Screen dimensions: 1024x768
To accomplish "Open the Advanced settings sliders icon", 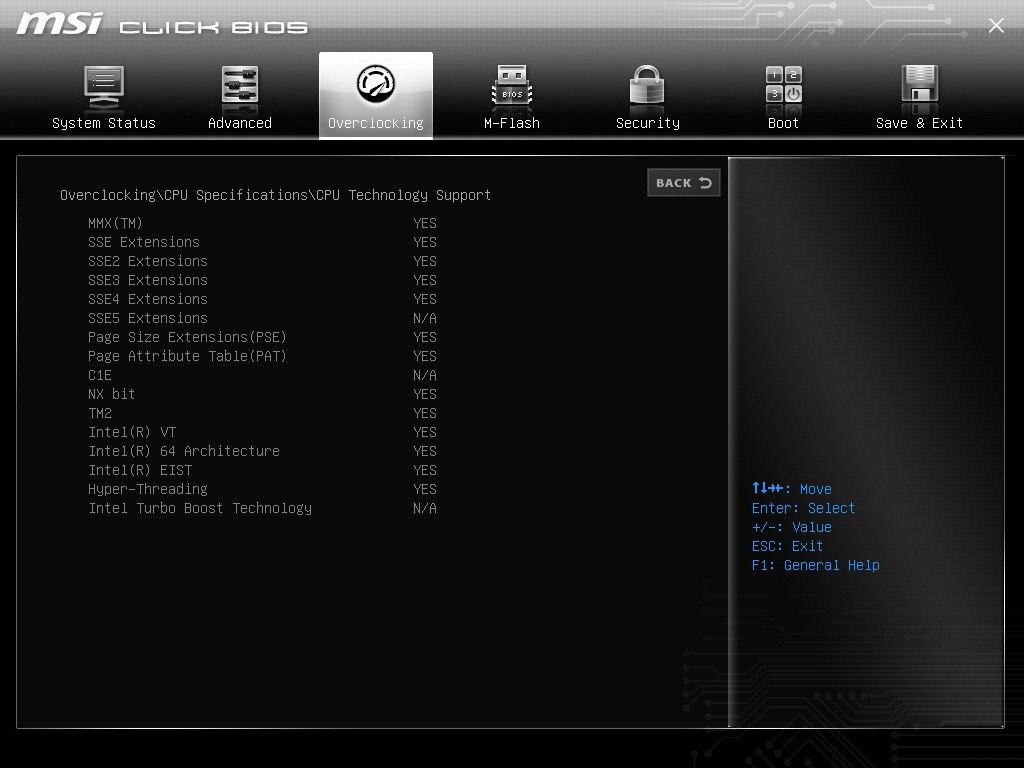I will [x=240, y=86].
